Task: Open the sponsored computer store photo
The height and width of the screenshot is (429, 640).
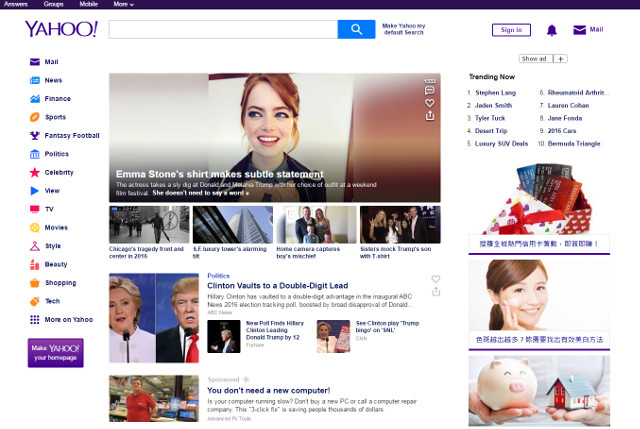Action: [x=154, y=398]
